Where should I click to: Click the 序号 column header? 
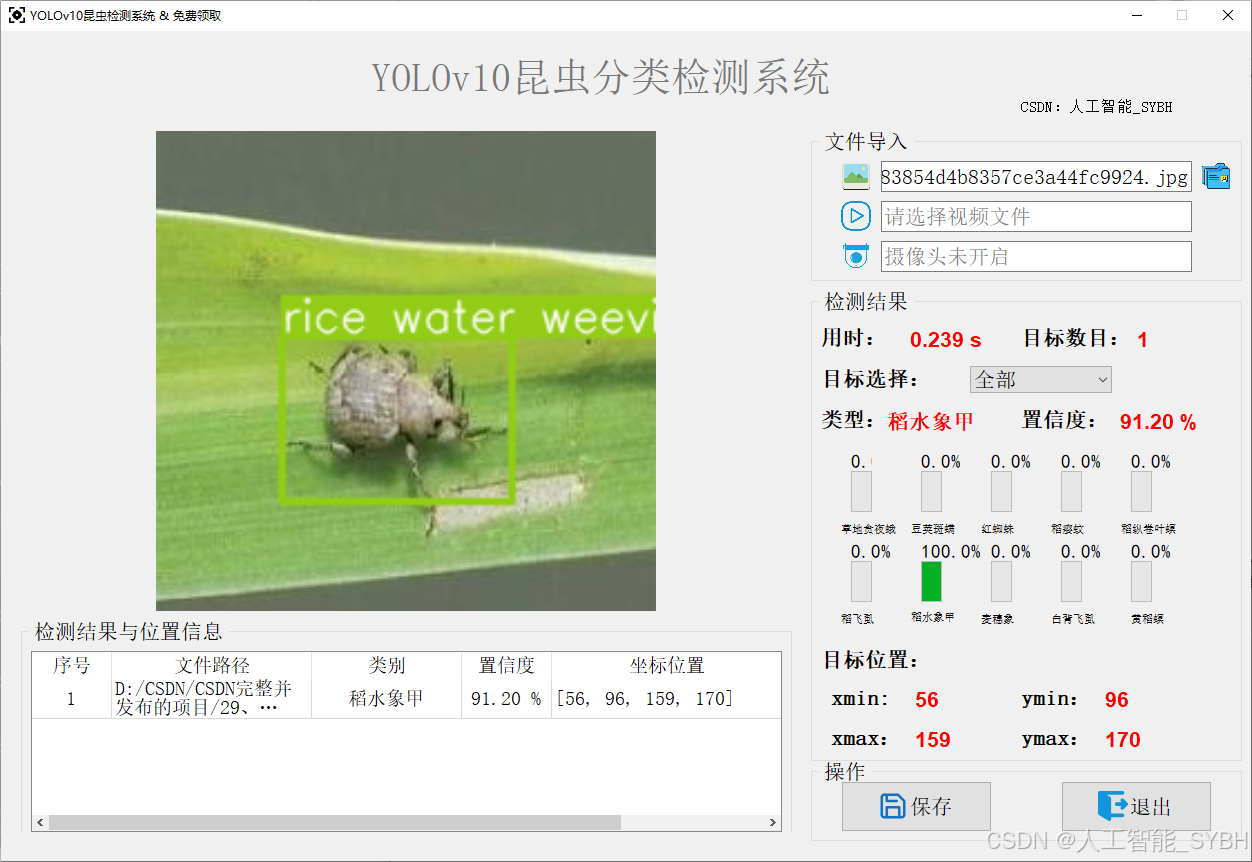pos(72,666)
